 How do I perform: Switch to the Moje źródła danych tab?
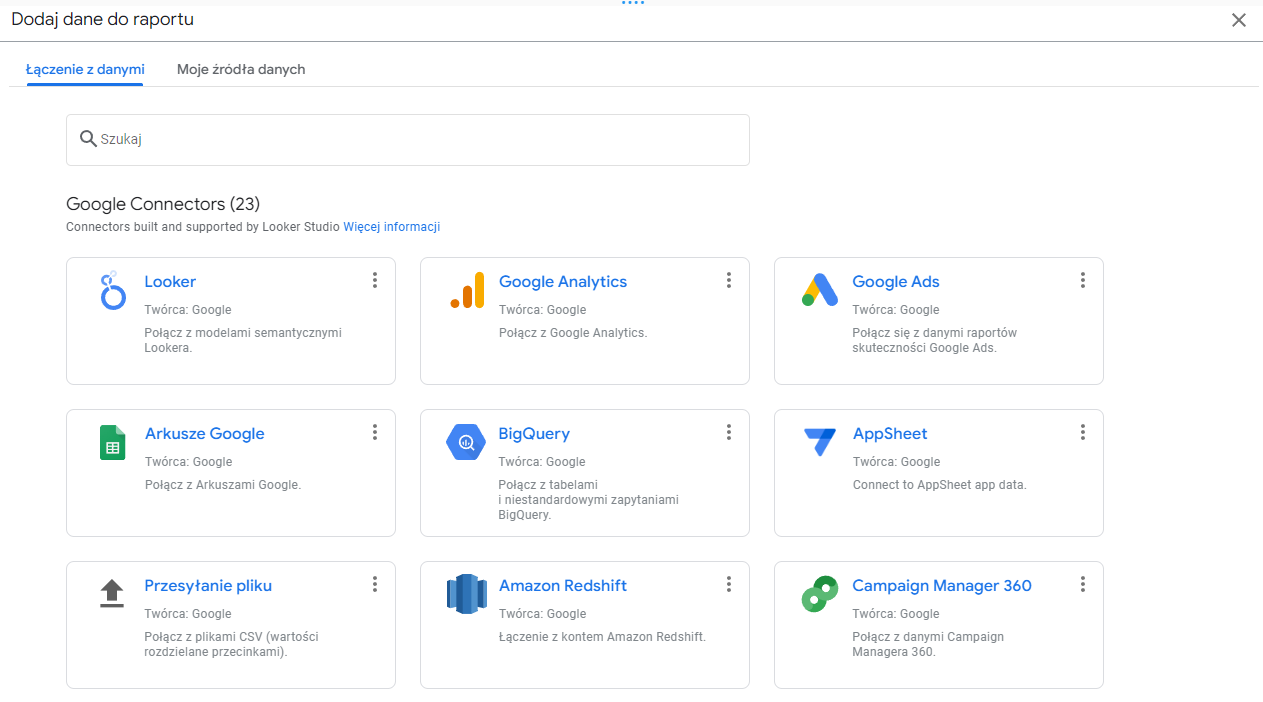pos(241,69)
